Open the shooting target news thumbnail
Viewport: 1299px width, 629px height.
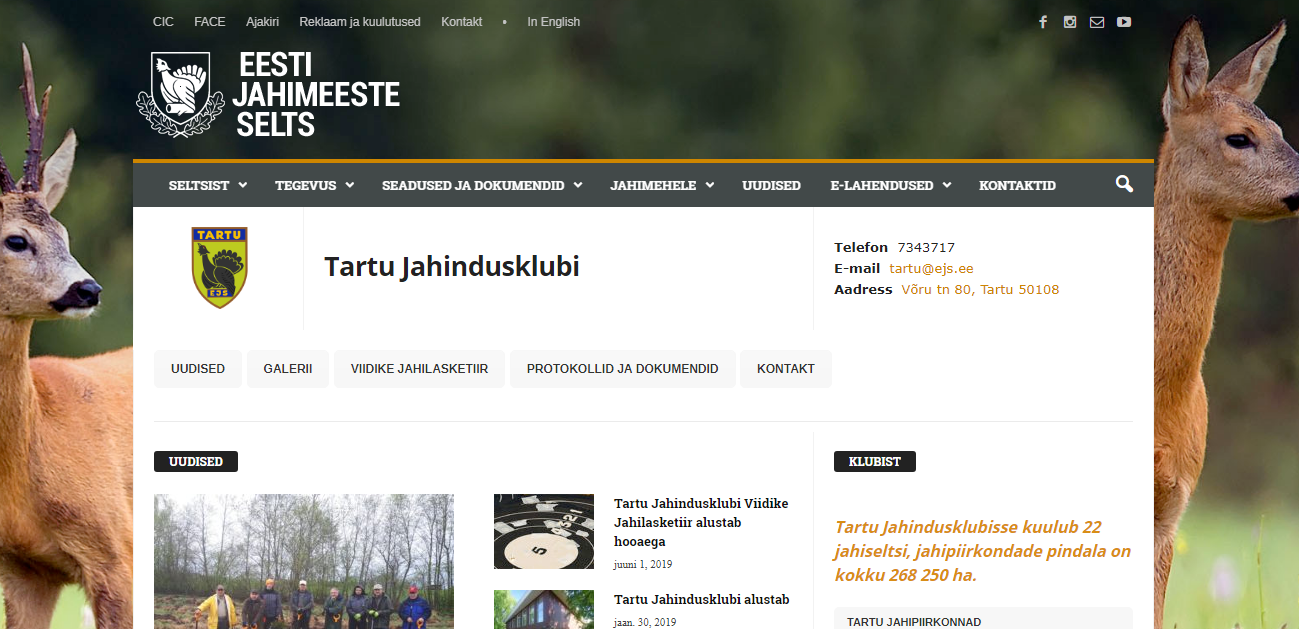(x=544, y=531)
